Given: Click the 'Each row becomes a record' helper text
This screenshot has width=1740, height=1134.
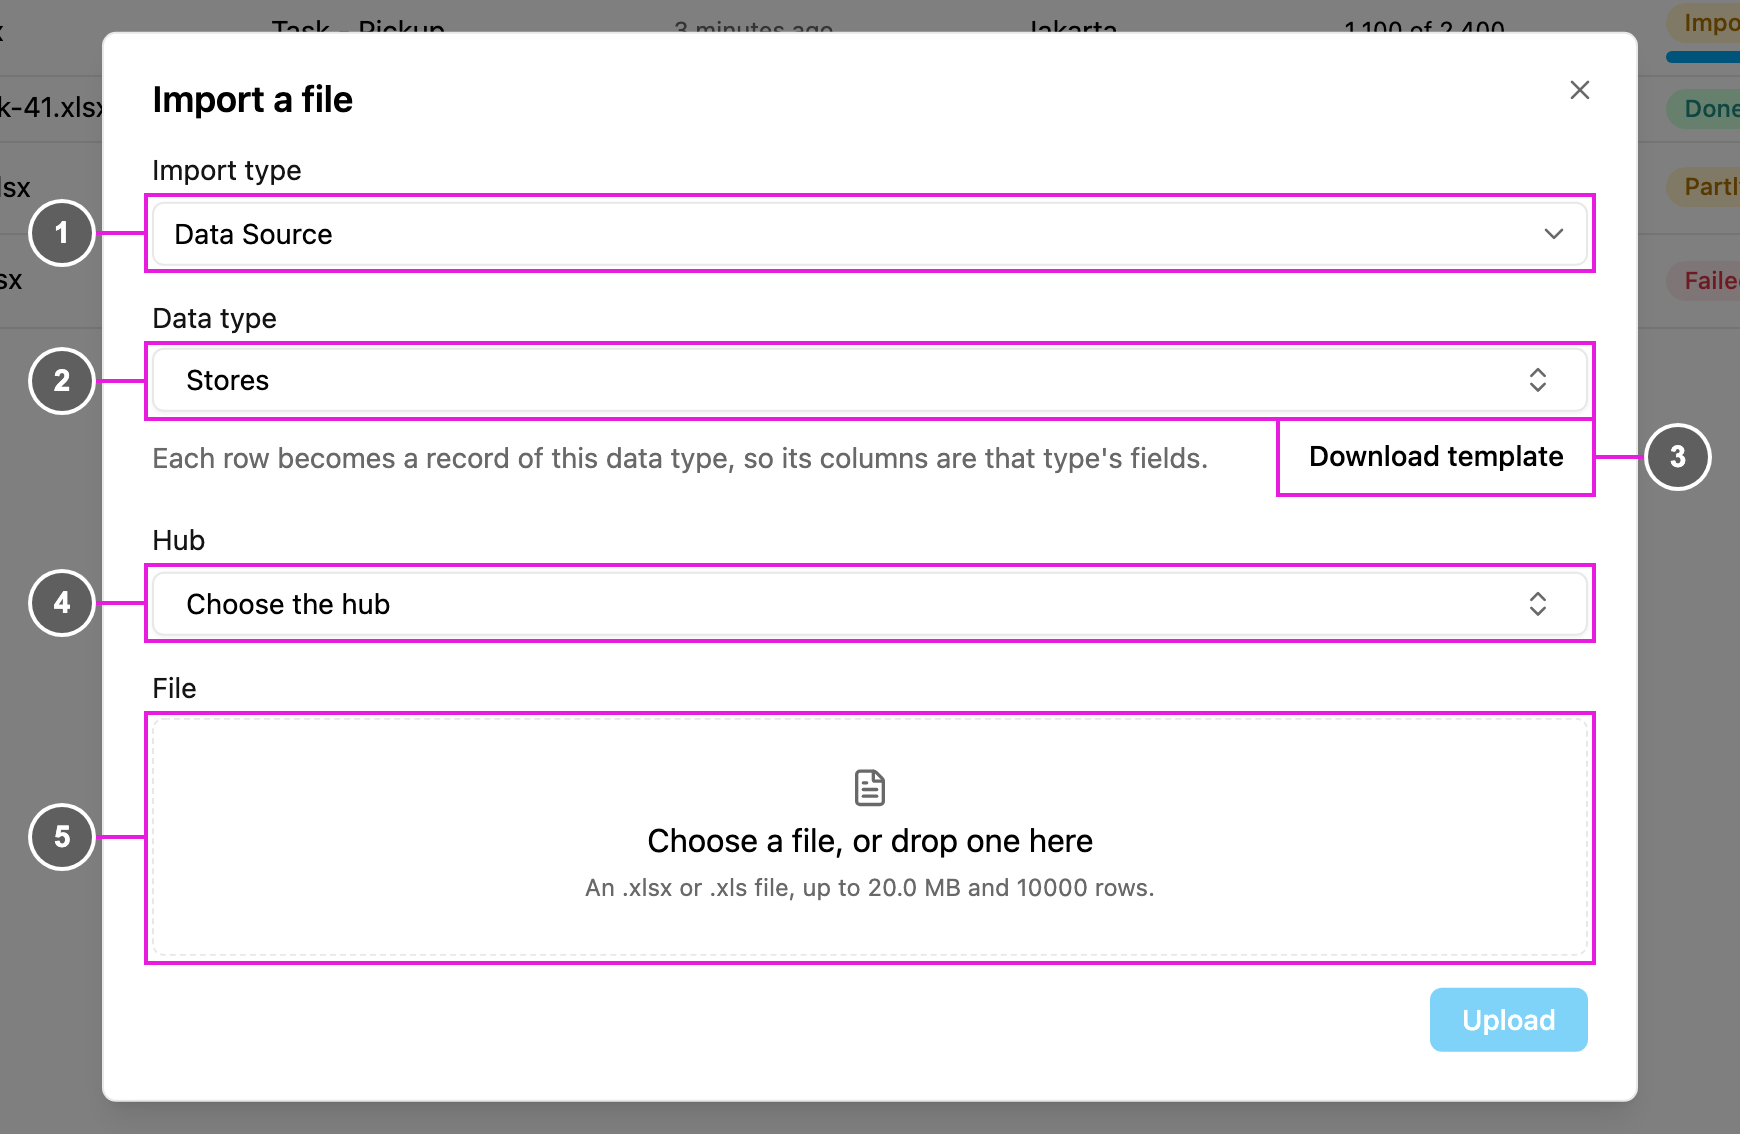Looking at the screenshot, I should tap(680, 459).
